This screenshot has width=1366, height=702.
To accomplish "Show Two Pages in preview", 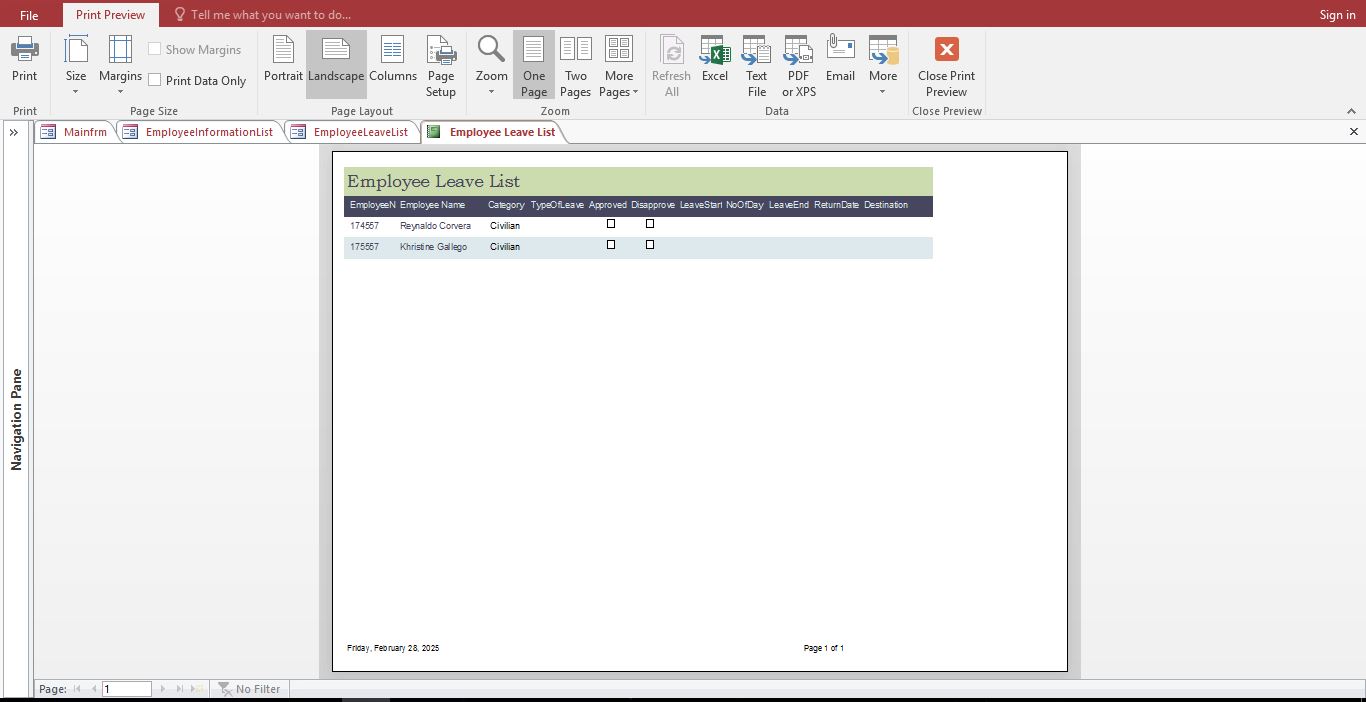I will pyautogui.click(x=576, y=66).
